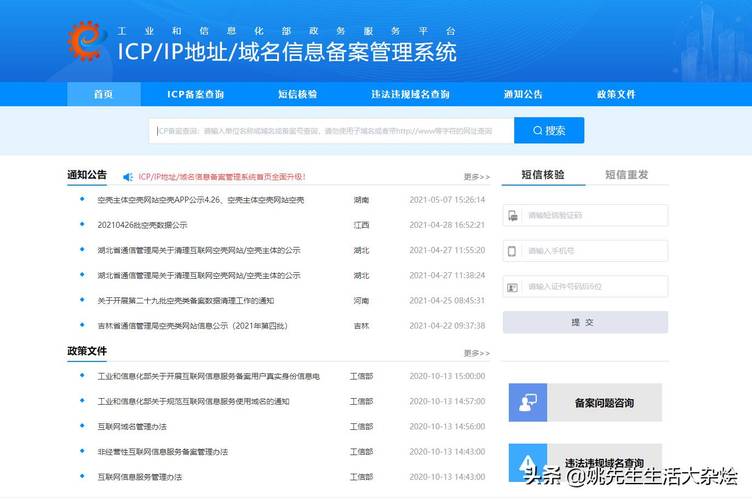Screen dimensions: 752x500
Task: Open the 互联网信息服务管理办法 policy
Action: [x=140, y=477]
